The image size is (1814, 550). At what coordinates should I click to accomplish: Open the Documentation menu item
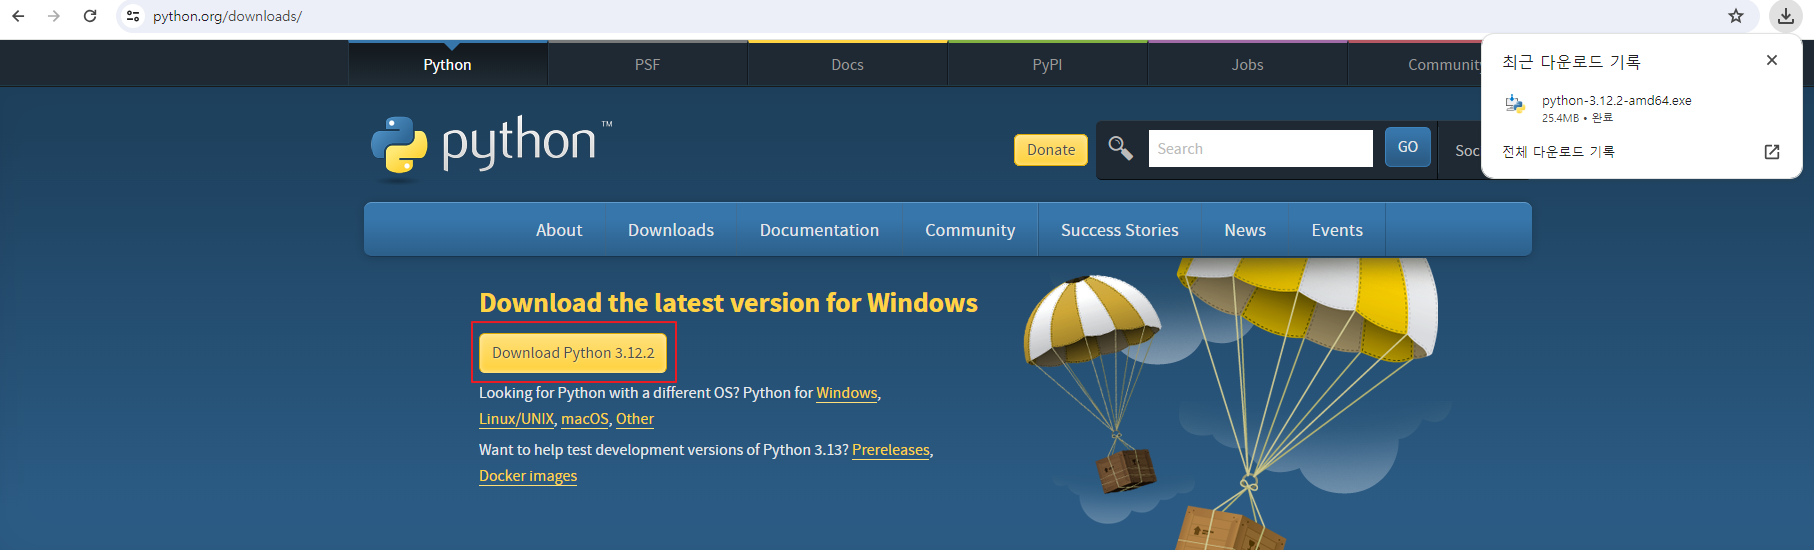coord(819,230)
